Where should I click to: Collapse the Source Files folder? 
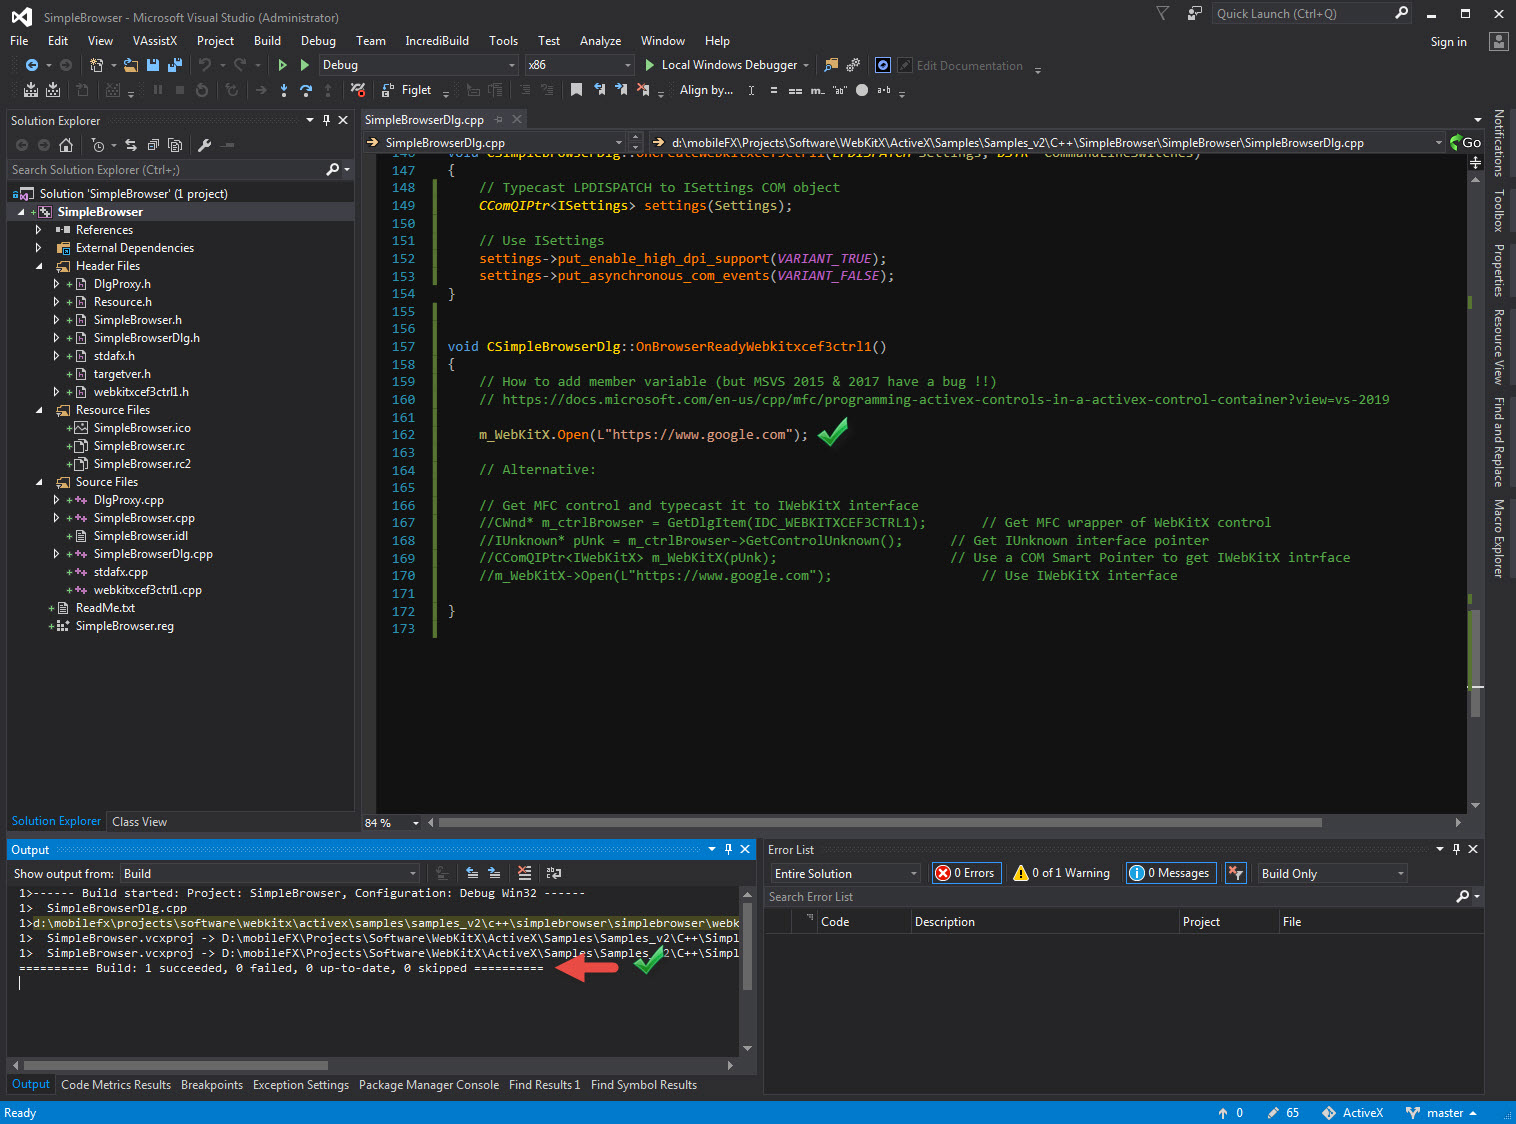point(39,482)
